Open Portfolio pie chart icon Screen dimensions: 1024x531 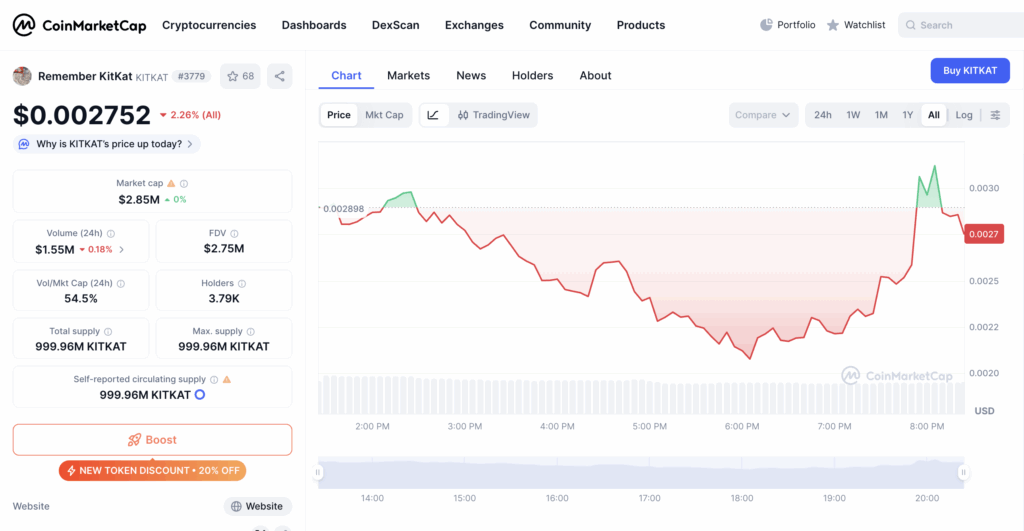click(x=767, y=25)
